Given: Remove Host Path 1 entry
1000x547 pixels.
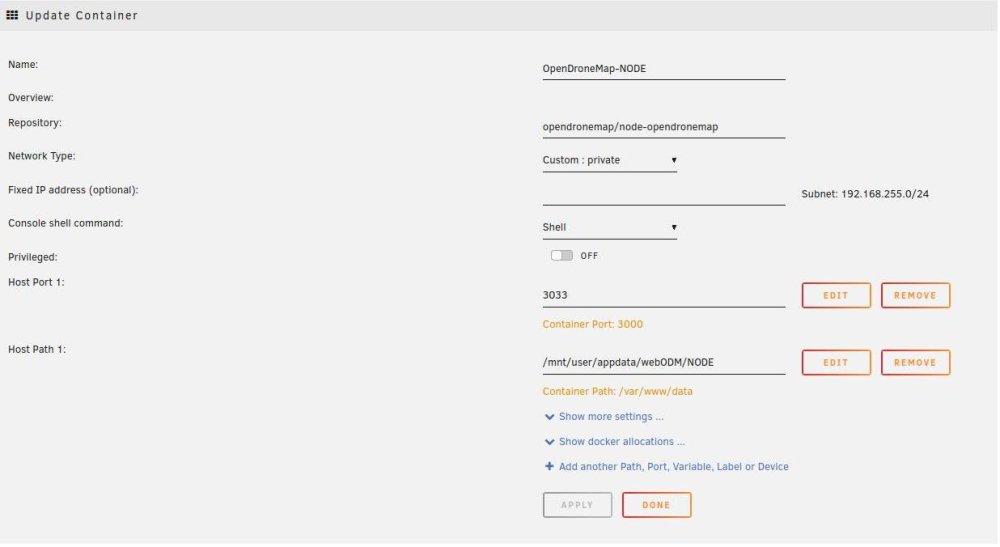Looking at the screenshot, I should pyautogui.click(x=915, y=363).
